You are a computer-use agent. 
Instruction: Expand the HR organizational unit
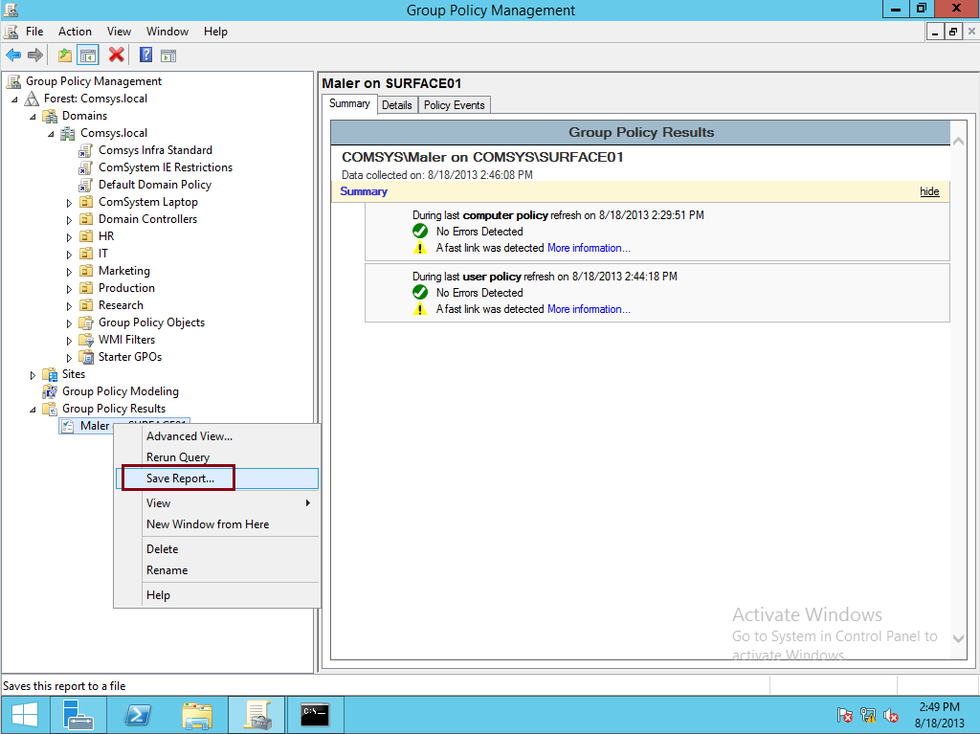click(x=69, y=237)
